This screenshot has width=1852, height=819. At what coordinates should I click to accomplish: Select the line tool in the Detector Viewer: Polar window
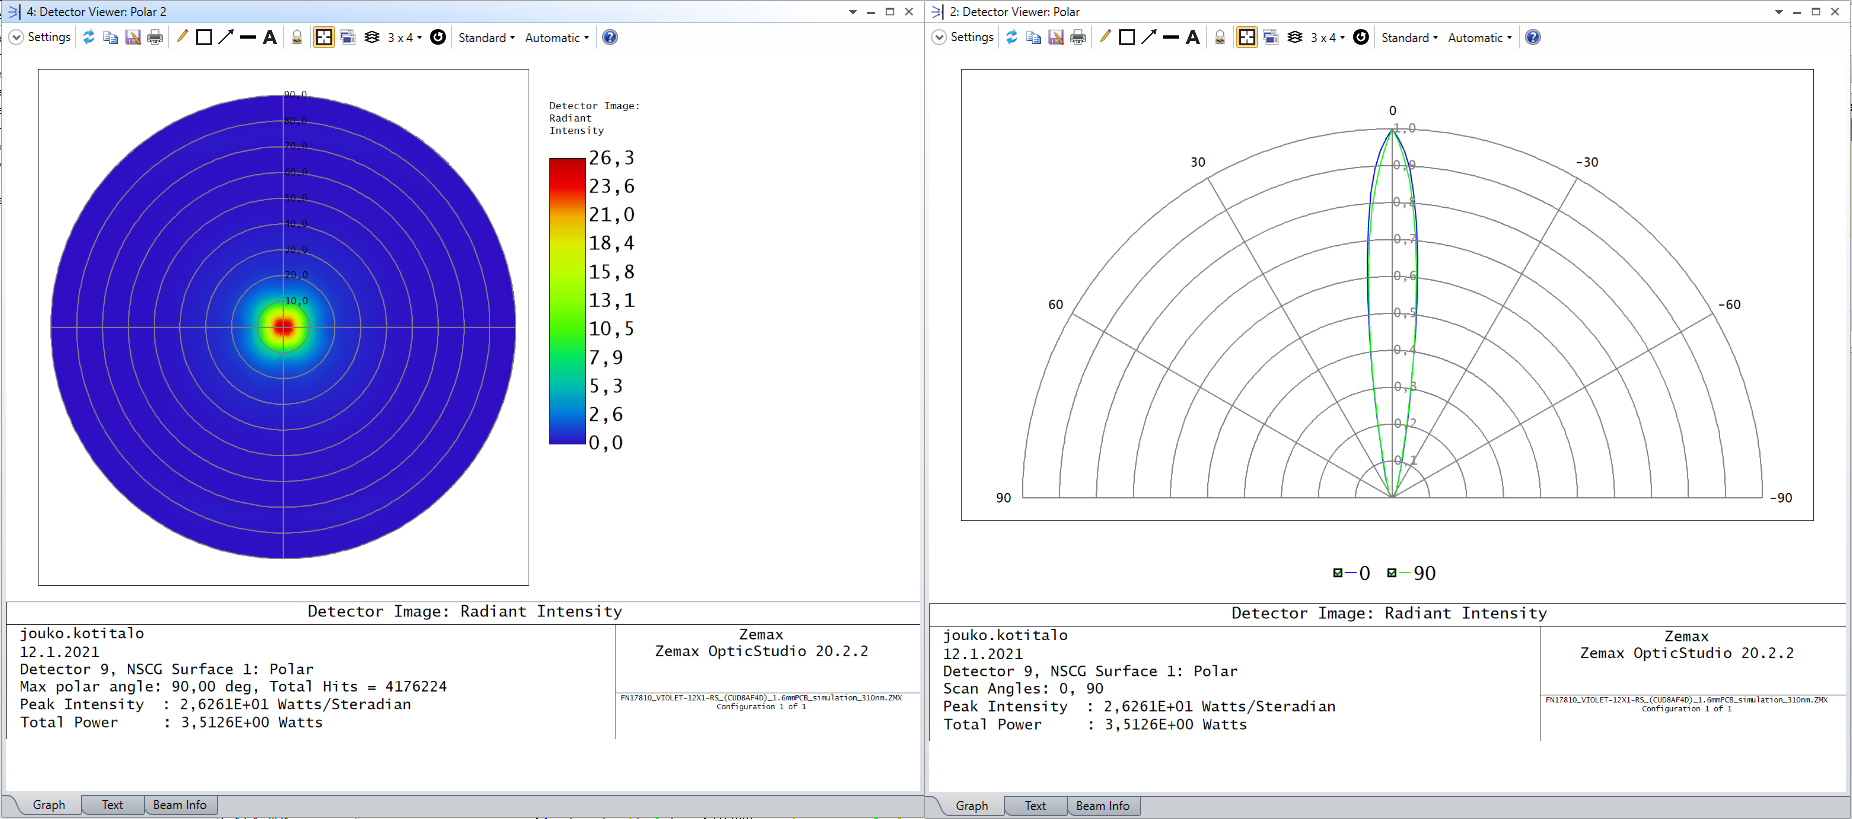click(1171, 37)
